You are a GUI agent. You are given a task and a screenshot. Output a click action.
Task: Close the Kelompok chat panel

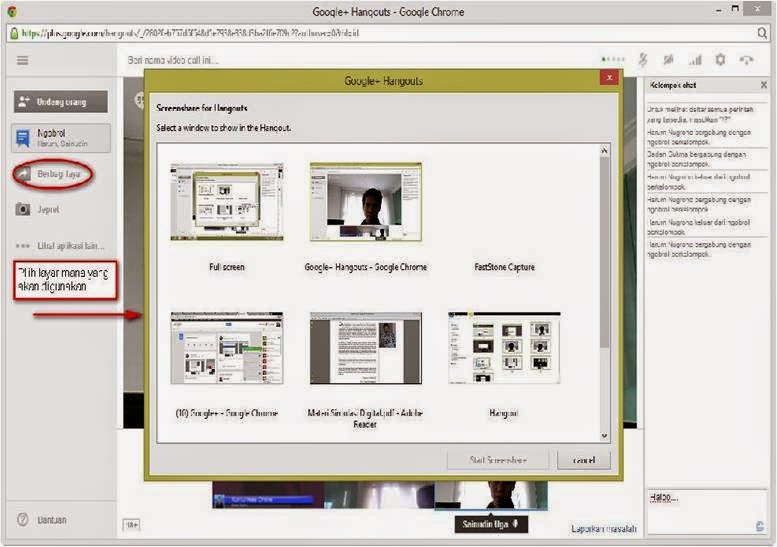[x=764, y=85]
